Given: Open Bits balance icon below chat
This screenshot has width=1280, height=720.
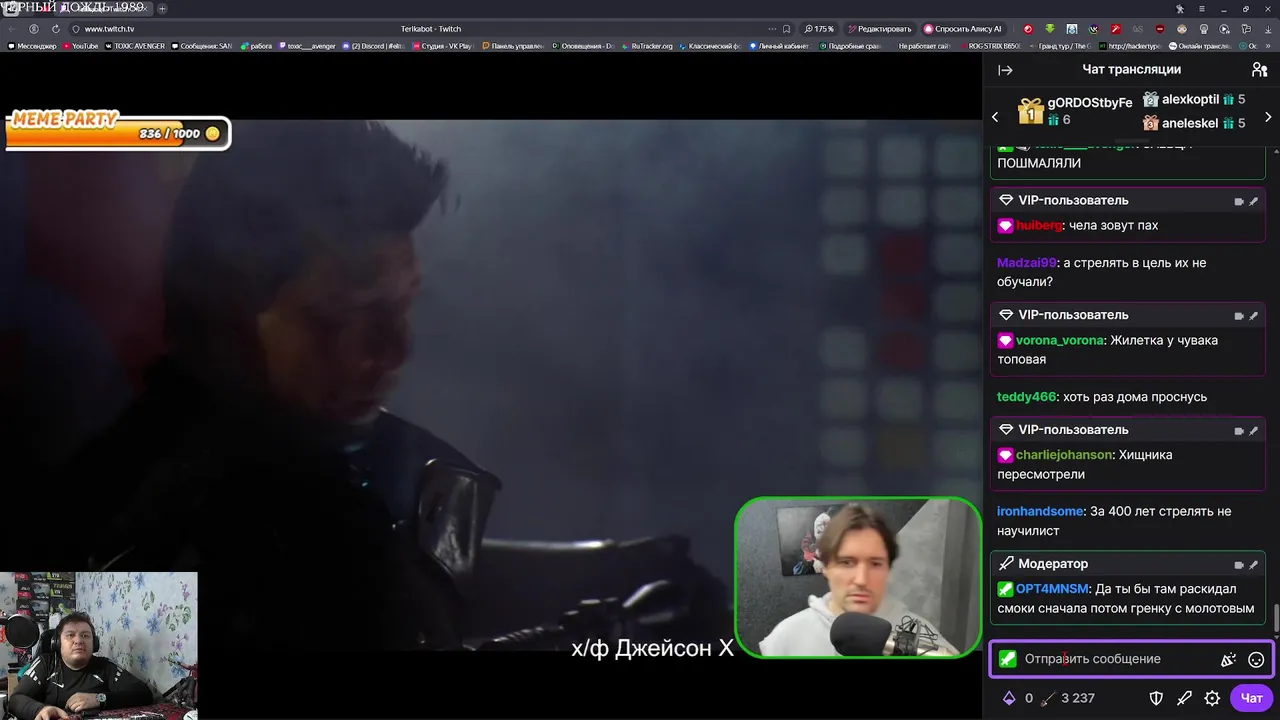Looking at the screenshot, I should point(1010,698).
